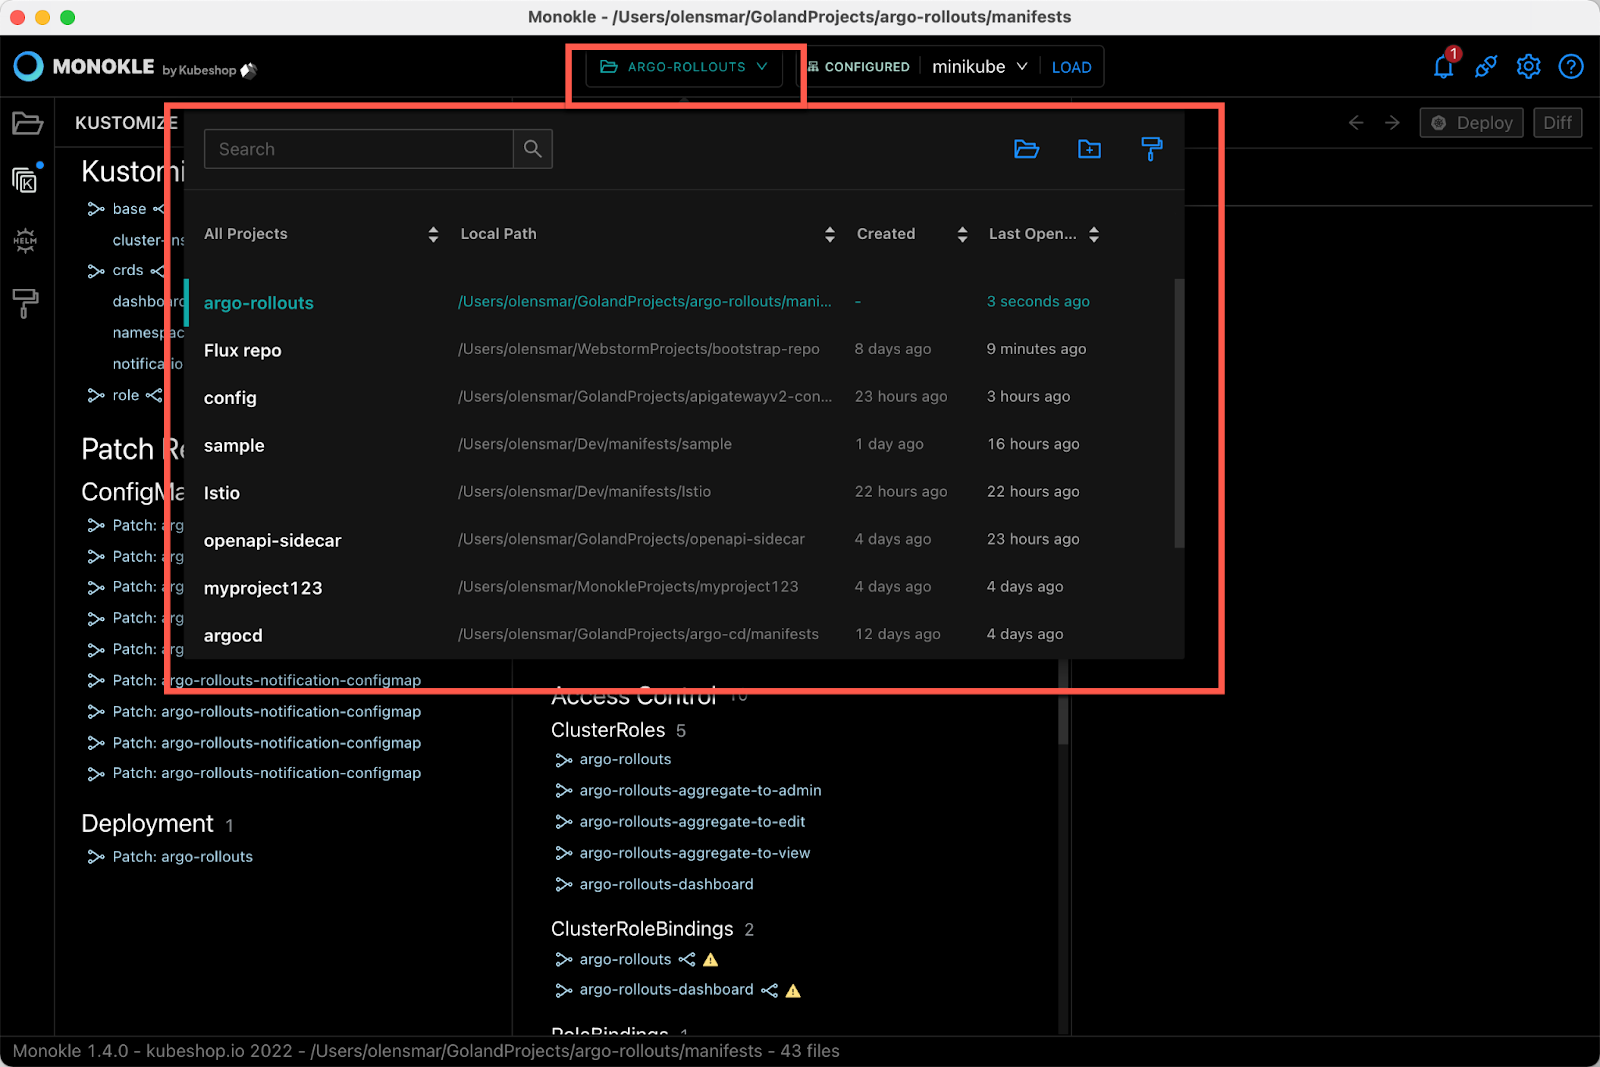Select argo-rollouts-aggregate-to-edit ClusterRole
The image size is (1600, 1067).
pos(692,822)
